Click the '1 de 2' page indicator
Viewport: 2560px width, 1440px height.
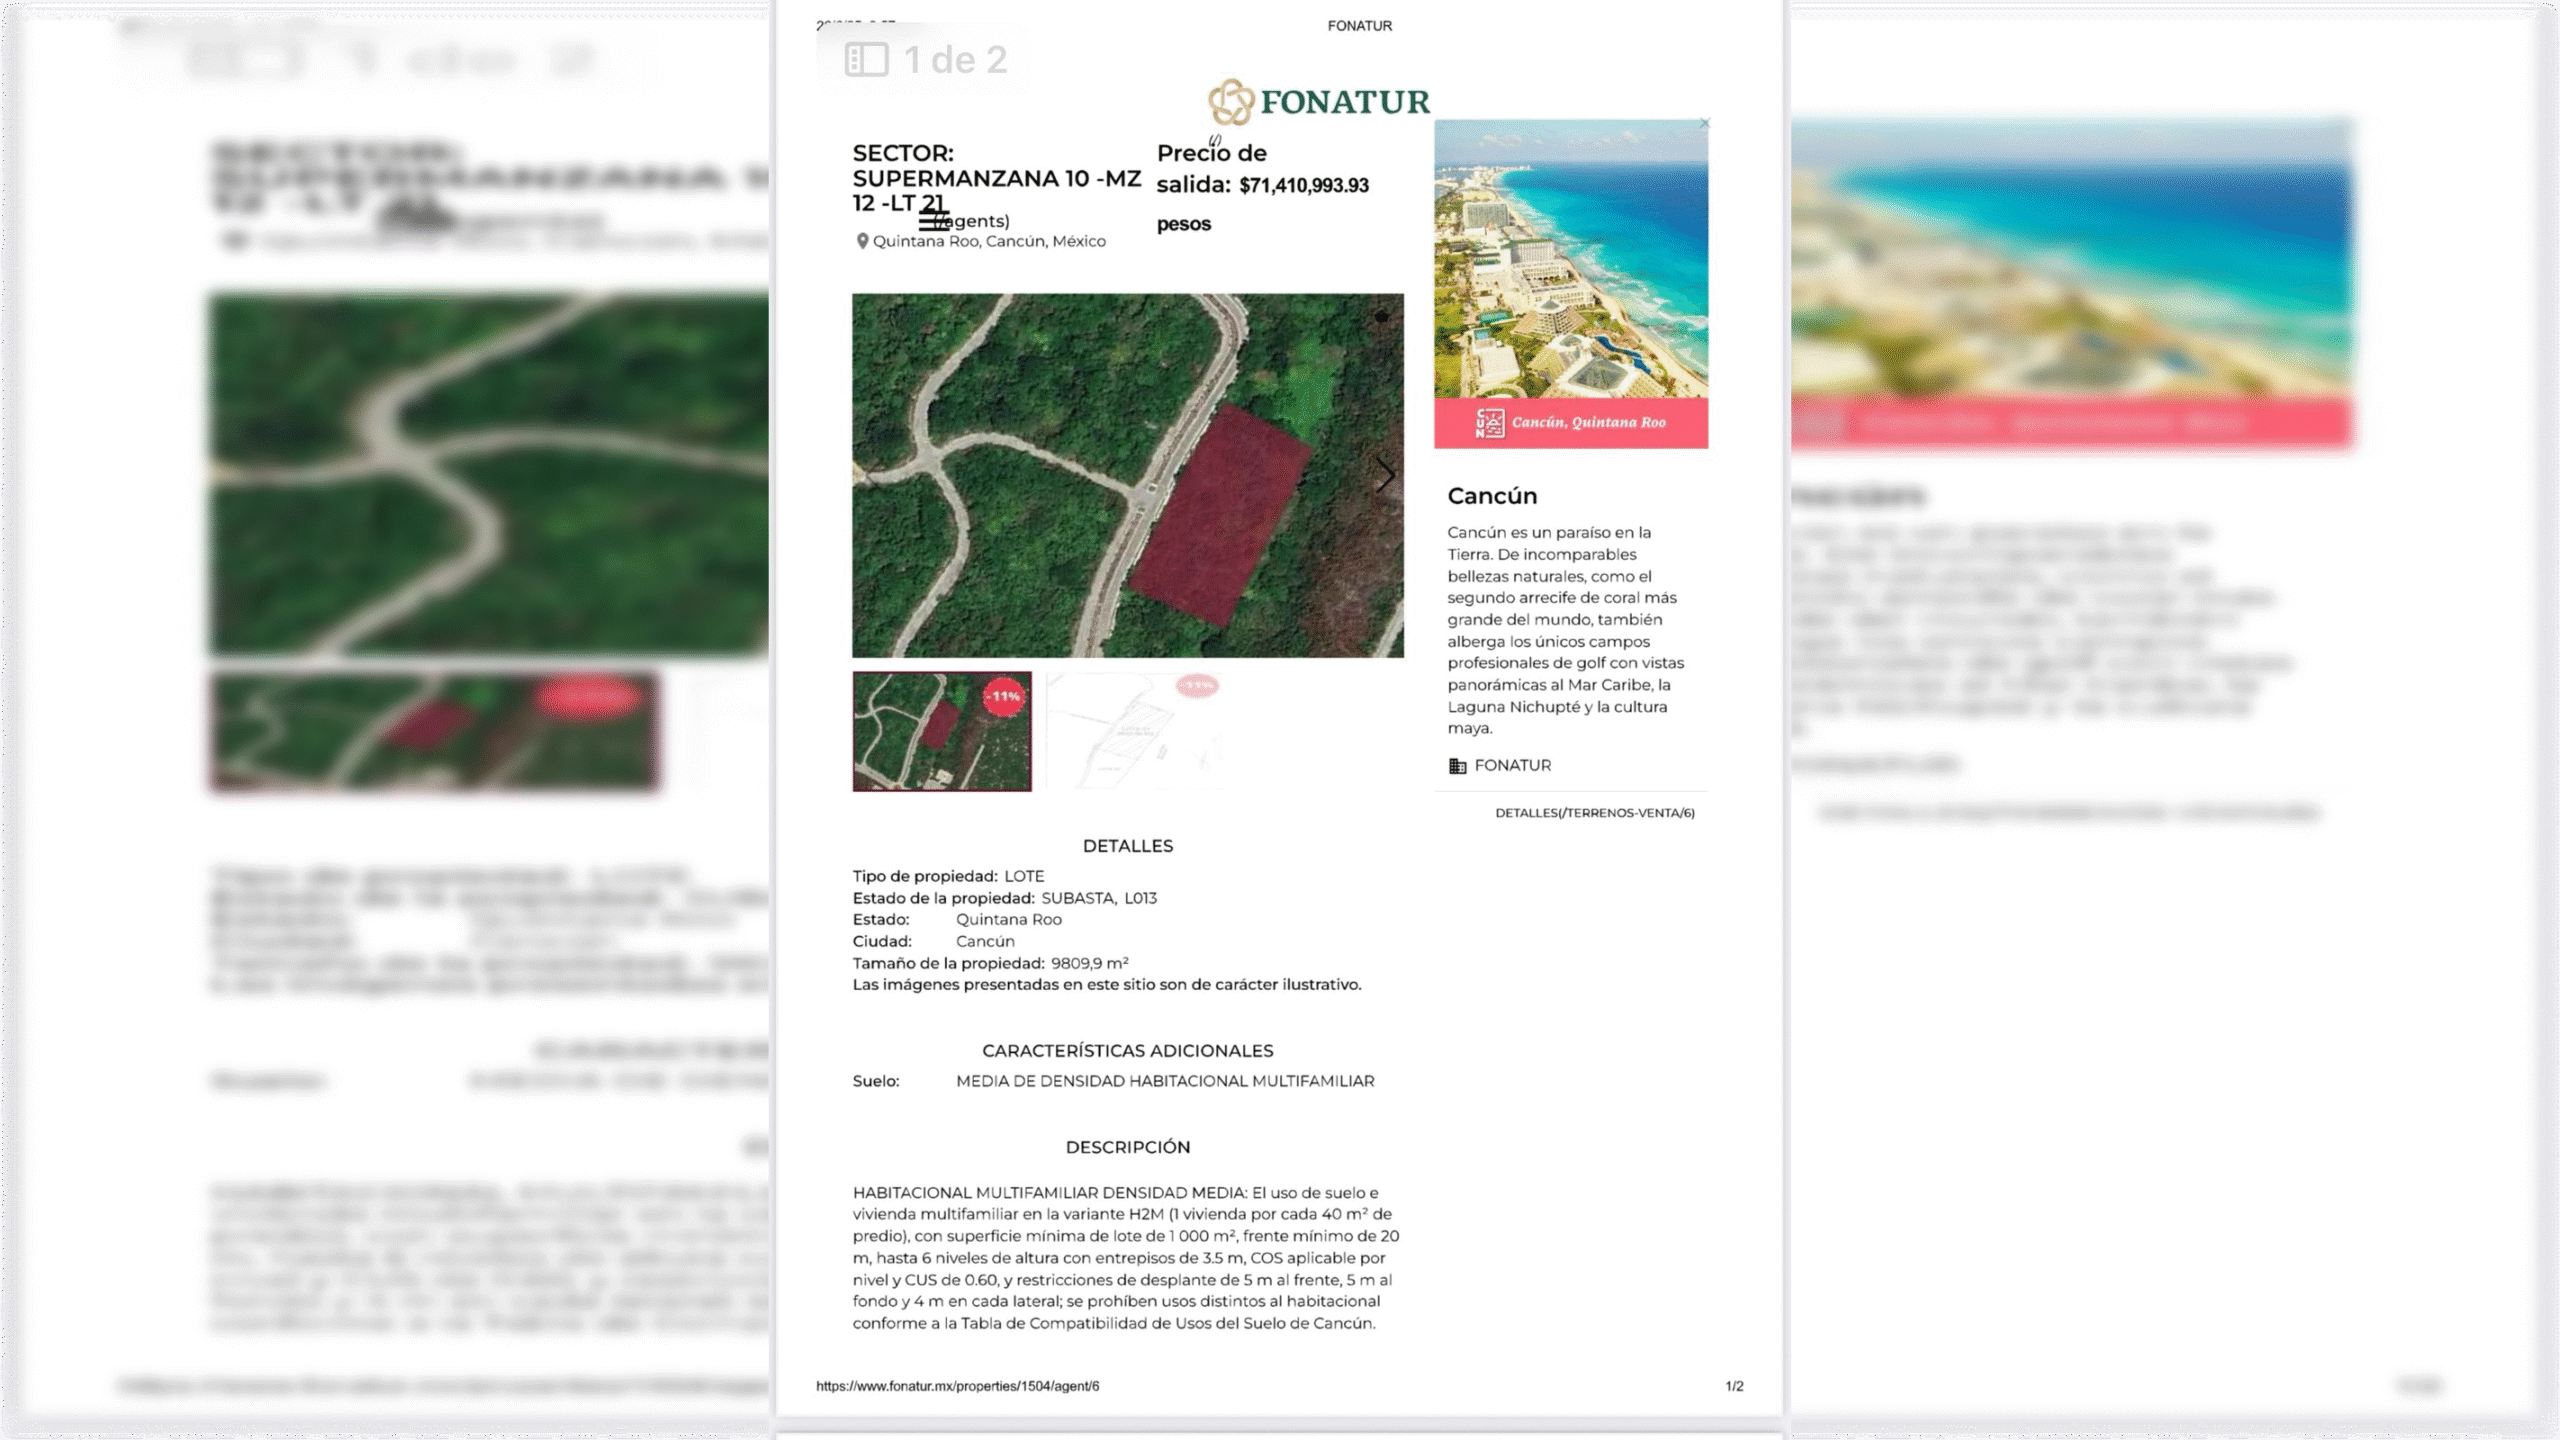point(955,60)
